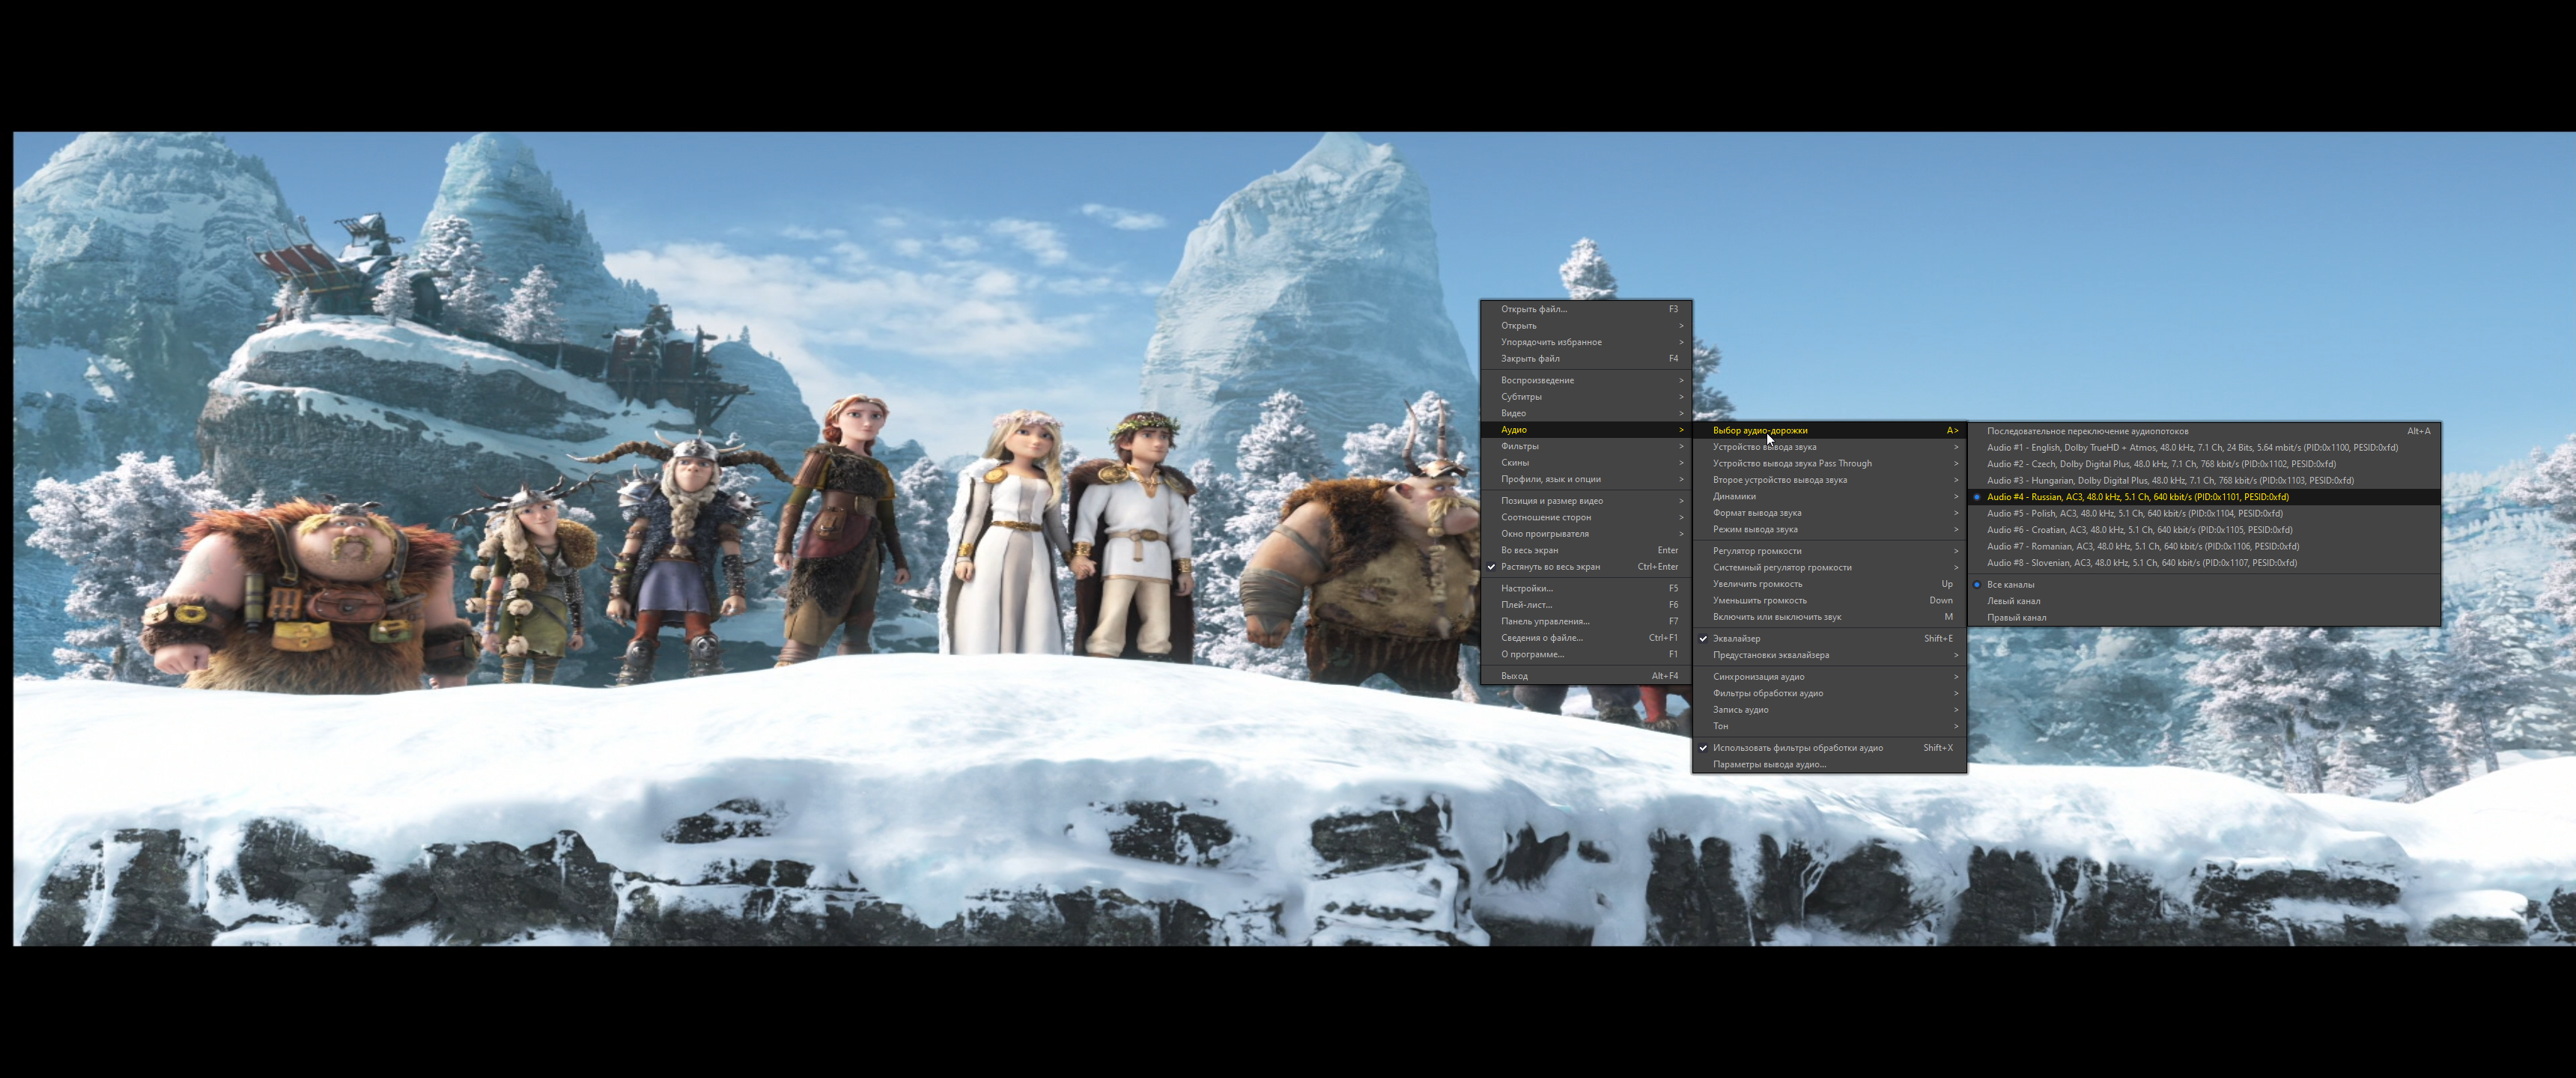Open 'Профили, язык и опции' submenu

pyautogui.click(x=1586, y=479)
